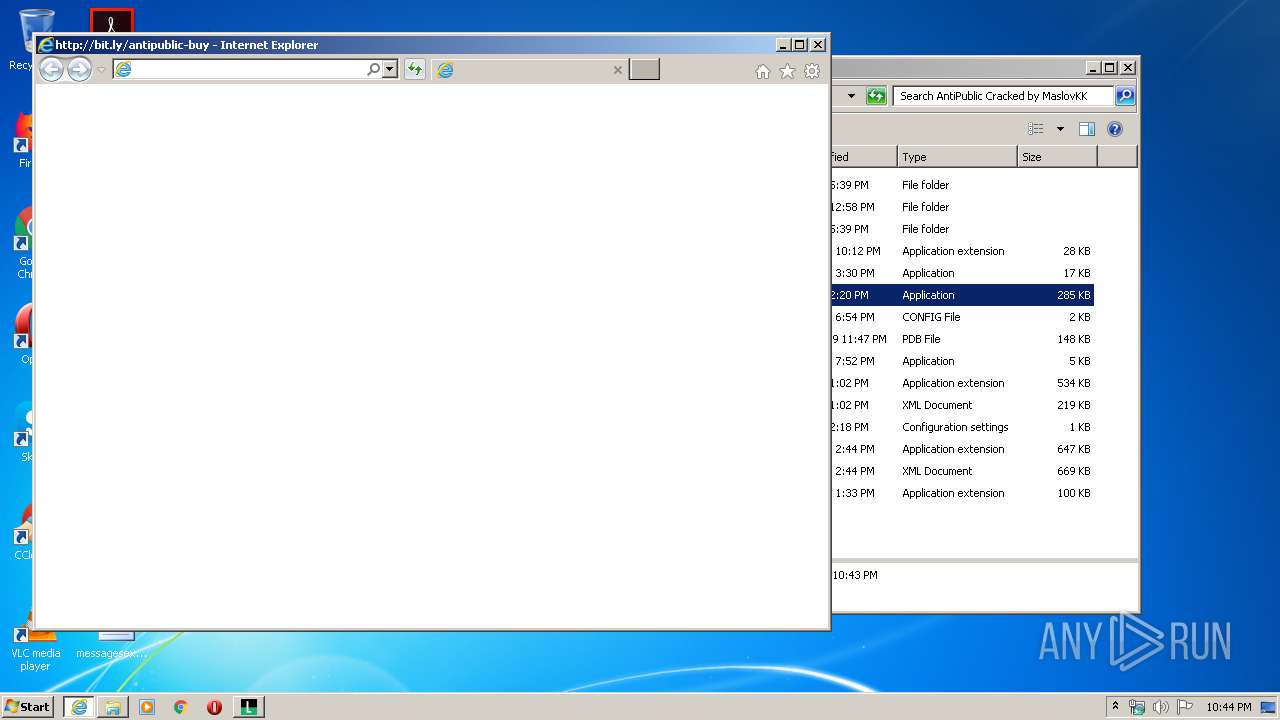This screenshot has width=1280, height=720.
Task: Select the PDB File 148 KB row
Action: pyautogui.click(x=962, y=339)
